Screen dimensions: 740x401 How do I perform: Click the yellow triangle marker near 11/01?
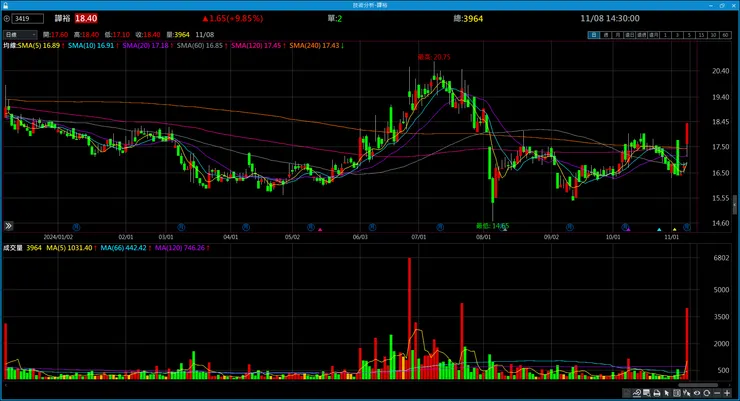point(674,230)
